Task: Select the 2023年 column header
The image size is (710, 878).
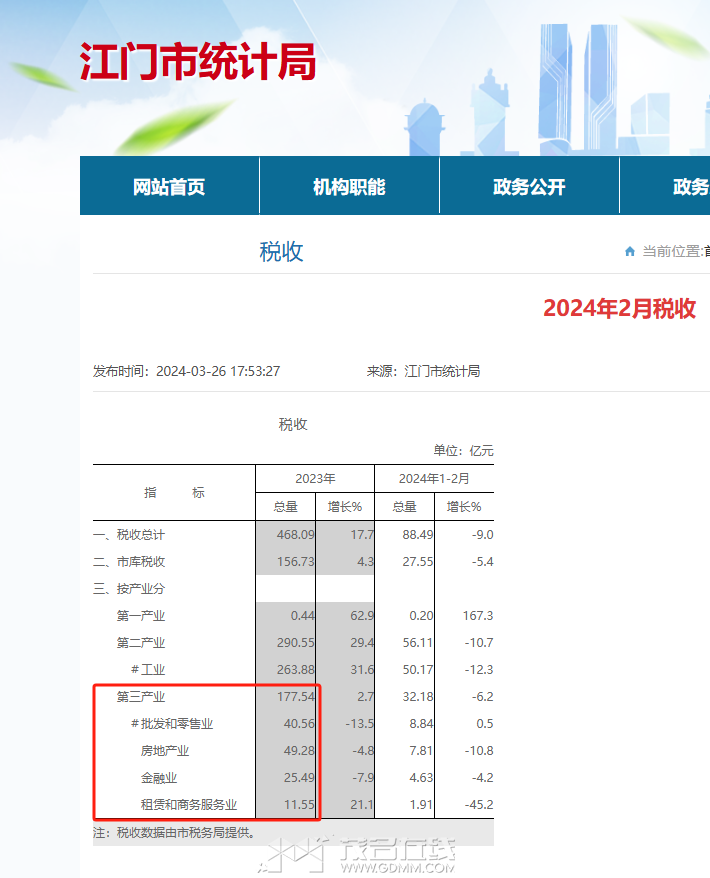Action: (x=315, y=478)
